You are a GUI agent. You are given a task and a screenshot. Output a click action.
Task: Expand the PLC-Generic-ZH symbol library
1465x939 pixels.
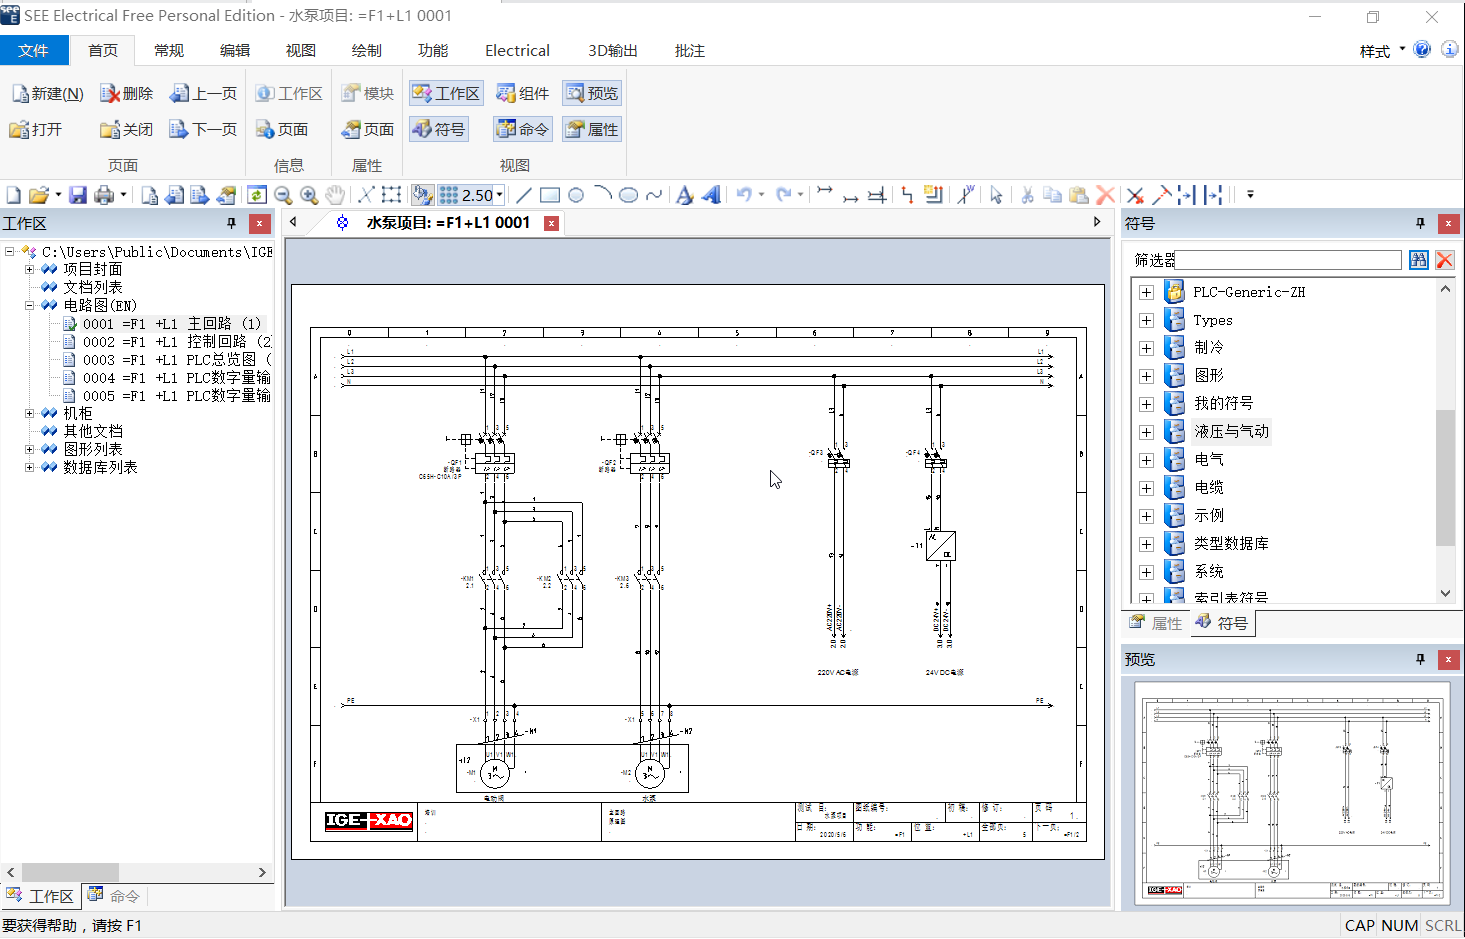coord(1146,292)
